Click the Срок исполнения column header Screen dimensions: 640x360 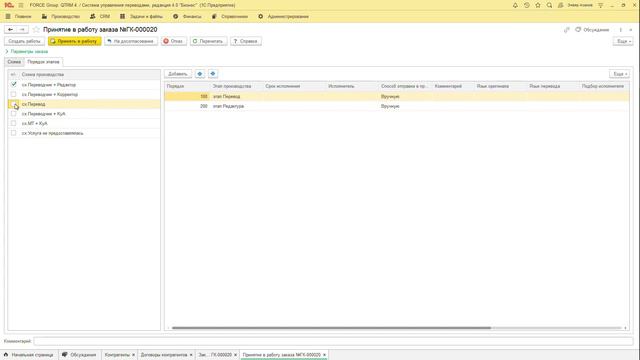pyautogui.click(x=294, y=87)
